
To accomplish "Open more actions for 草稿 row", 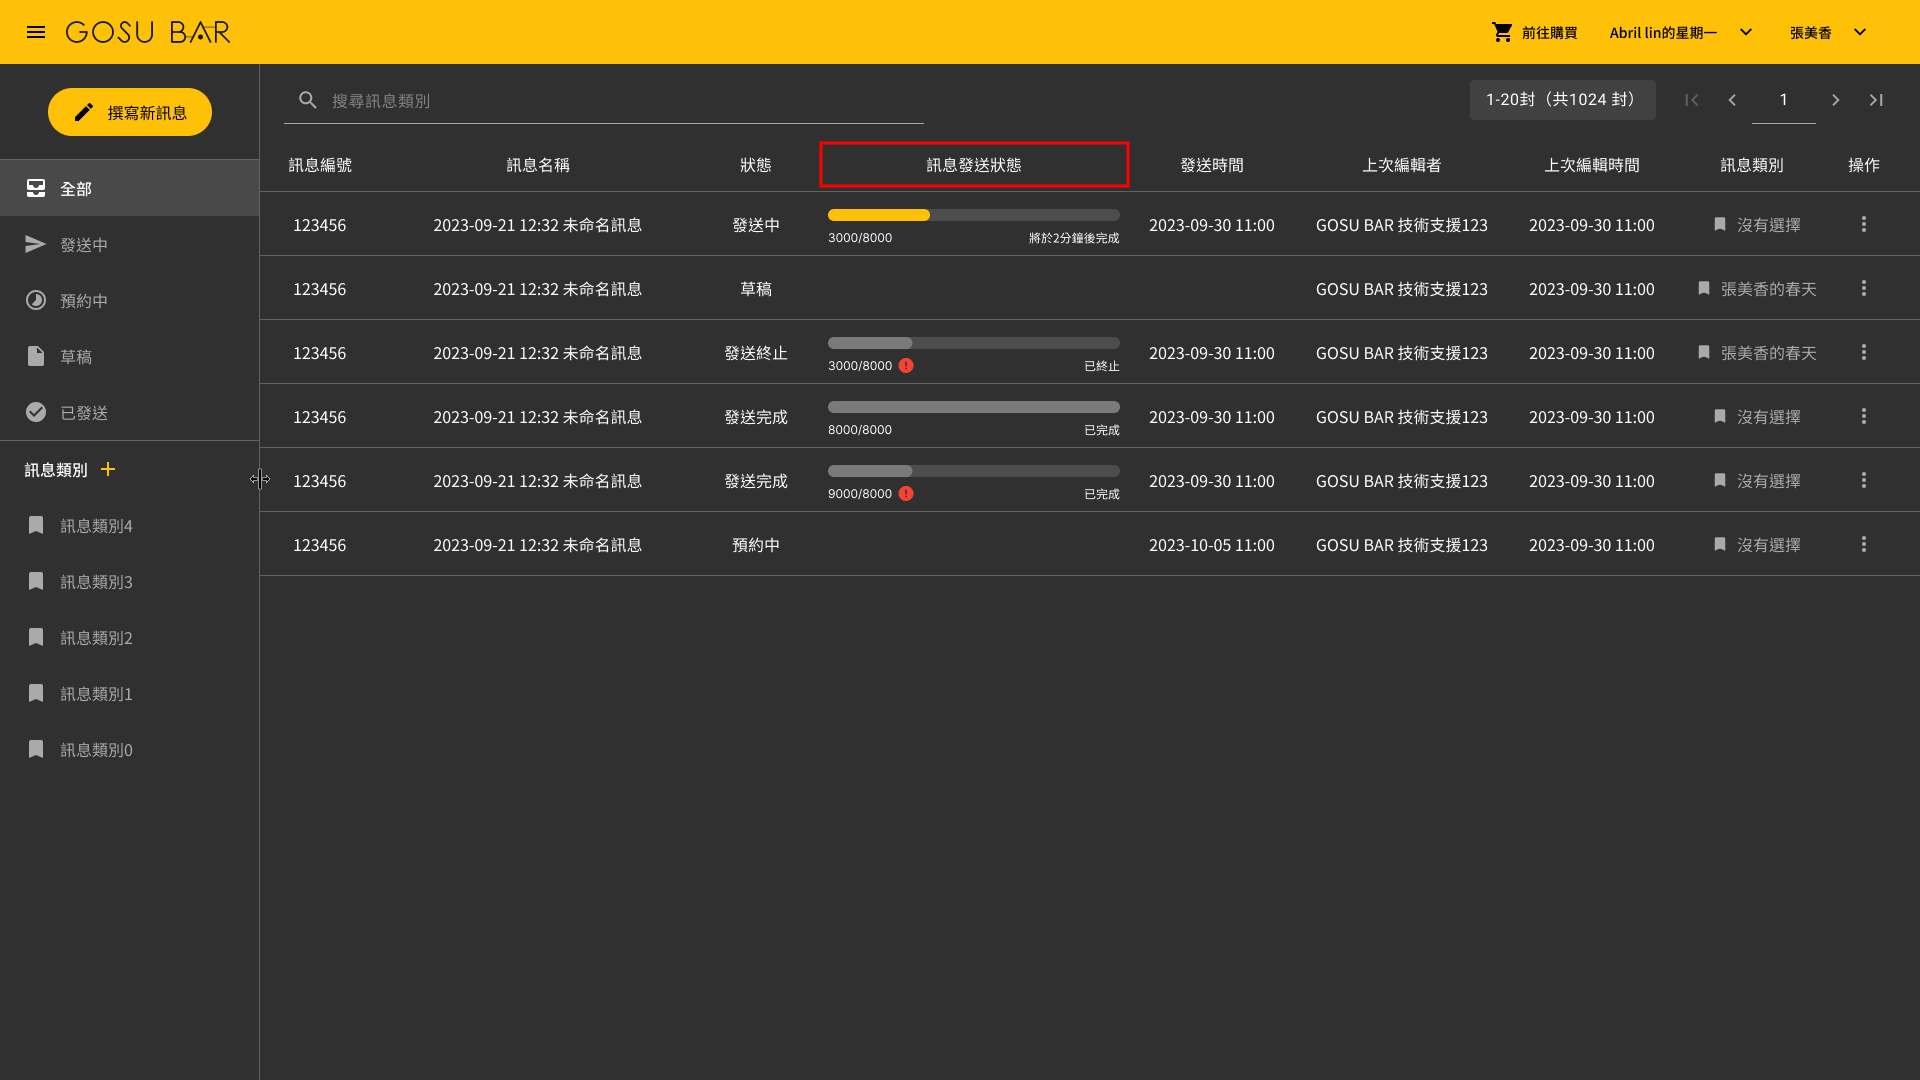I will click(1864, 288).
